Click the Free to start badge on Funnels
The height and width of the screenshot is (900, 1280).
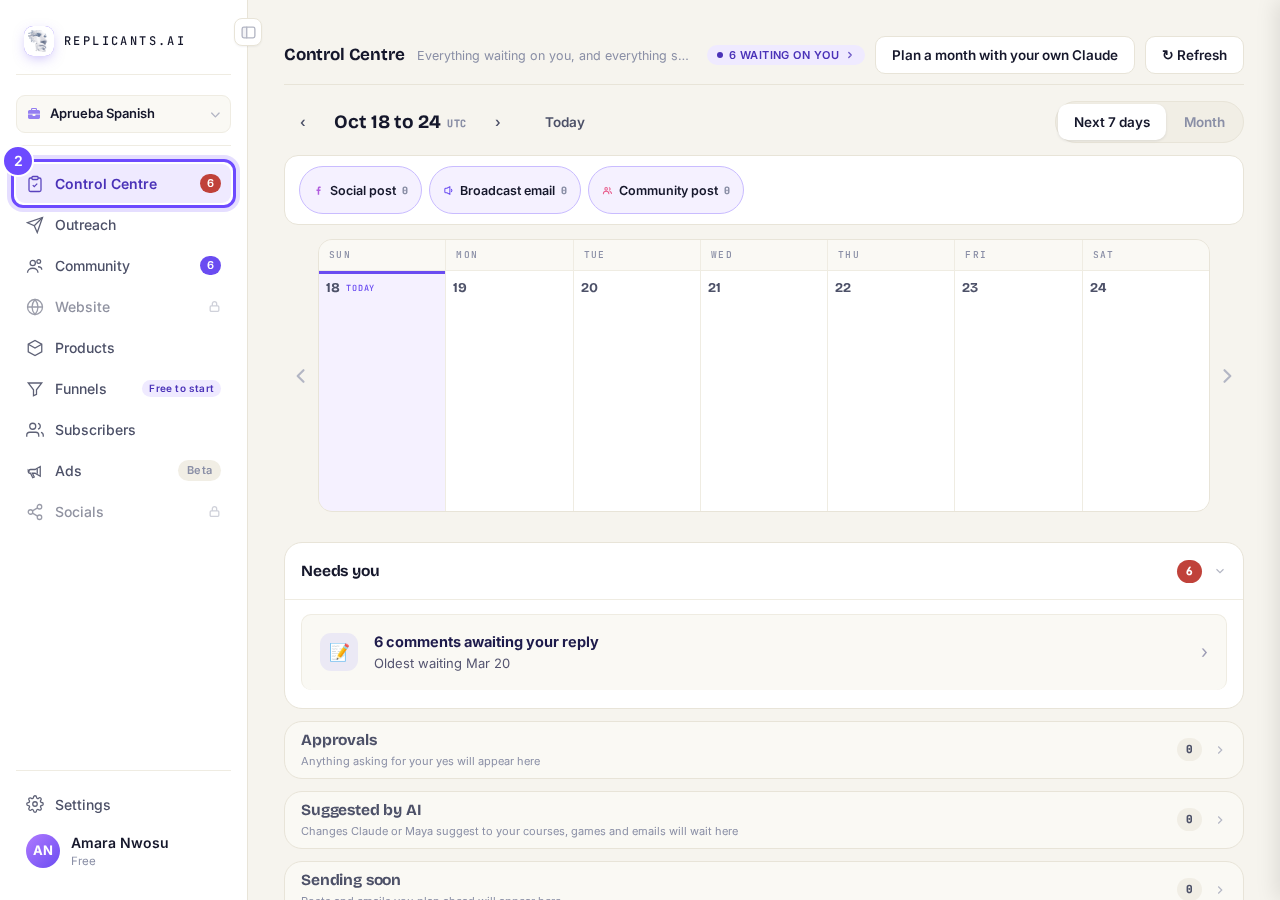click(181, 389)
